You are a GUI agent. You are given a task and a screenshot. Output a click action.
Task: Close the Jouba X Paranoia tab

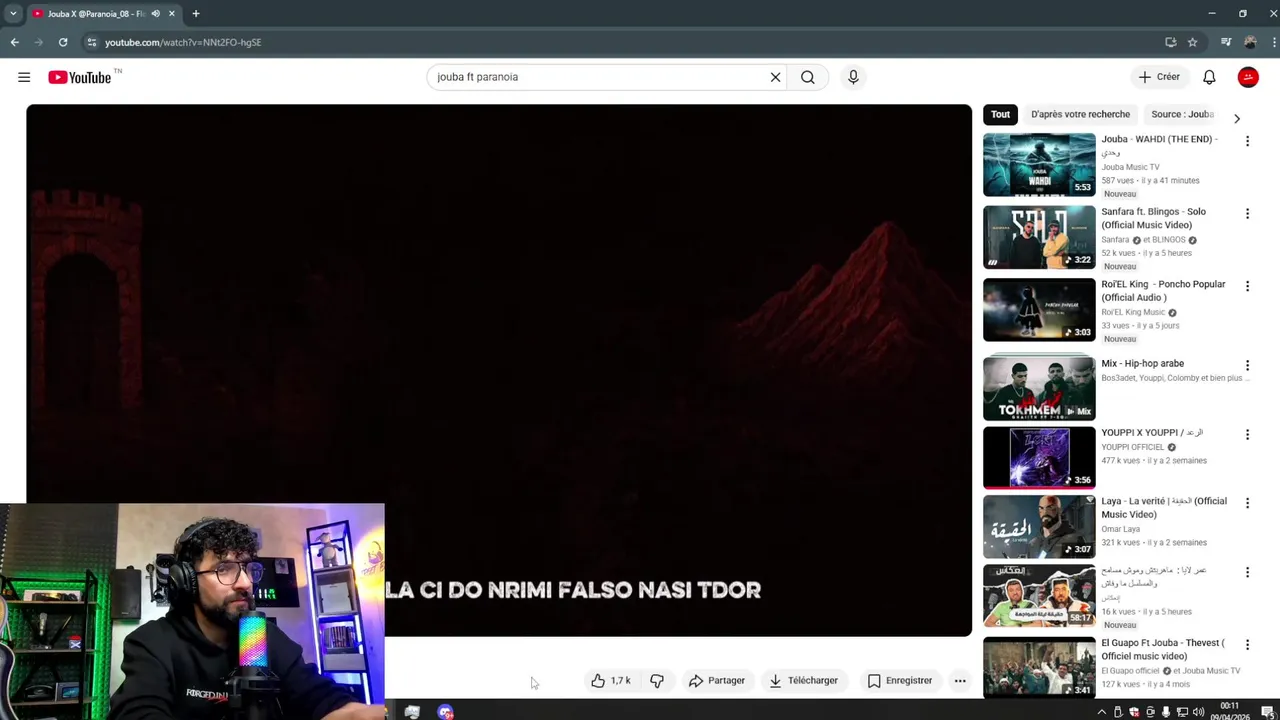point(172,14)
